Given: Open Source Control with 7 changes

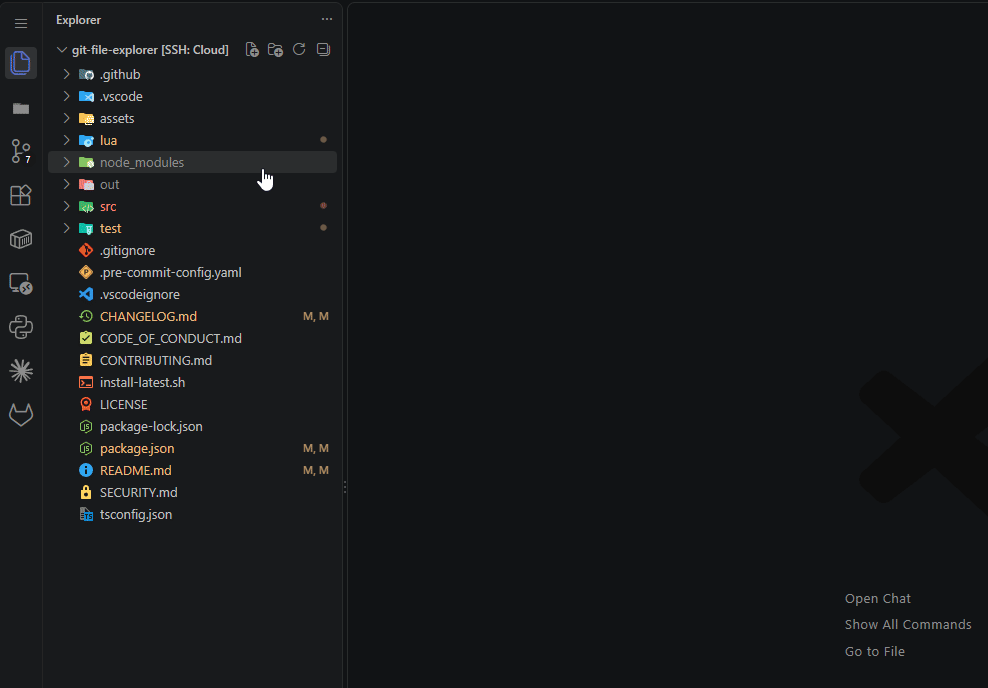Looking at the screenshot, I should (x=21, y=151).
